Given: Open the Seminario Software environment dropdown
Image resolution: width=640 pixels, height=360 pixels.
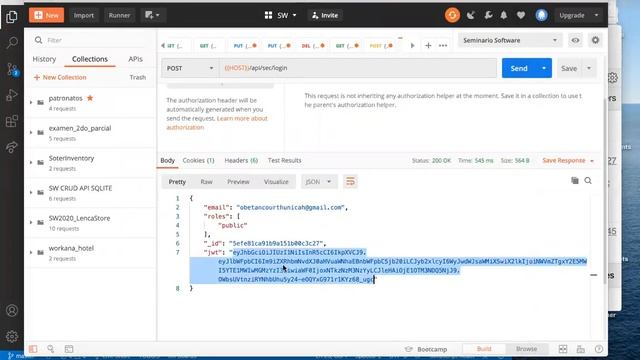Looking at the screenshot, I should tap(510, 40).
